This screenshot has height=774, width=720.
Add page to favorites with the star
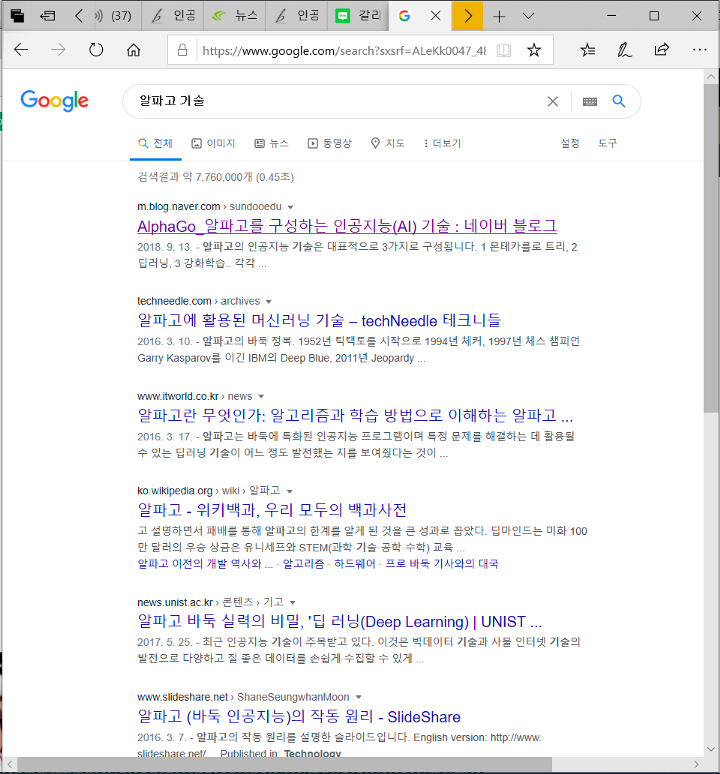533,50
